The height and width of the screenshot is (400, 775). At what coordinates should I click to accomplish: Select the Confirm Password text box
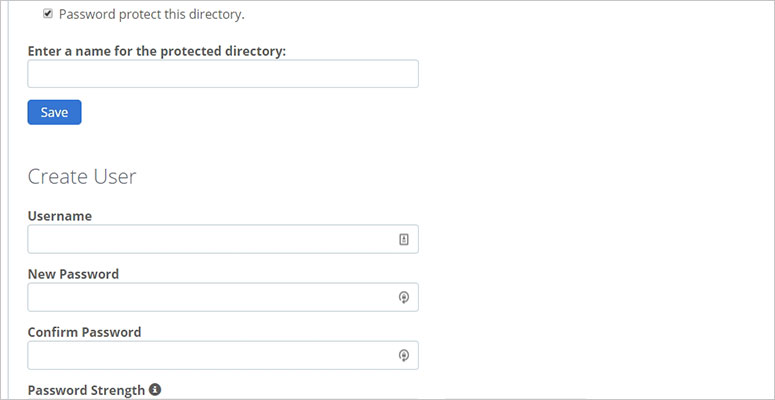223,355
